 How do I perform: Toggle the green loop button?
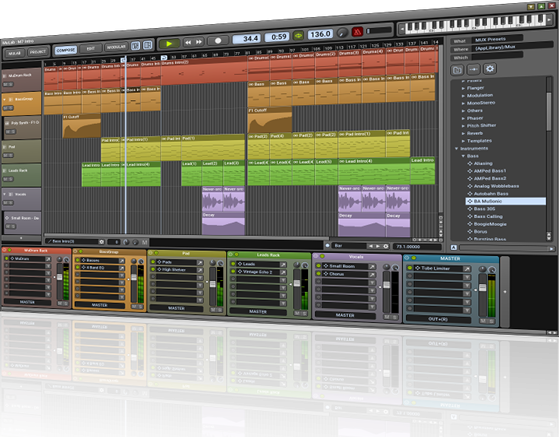point(298,35)
